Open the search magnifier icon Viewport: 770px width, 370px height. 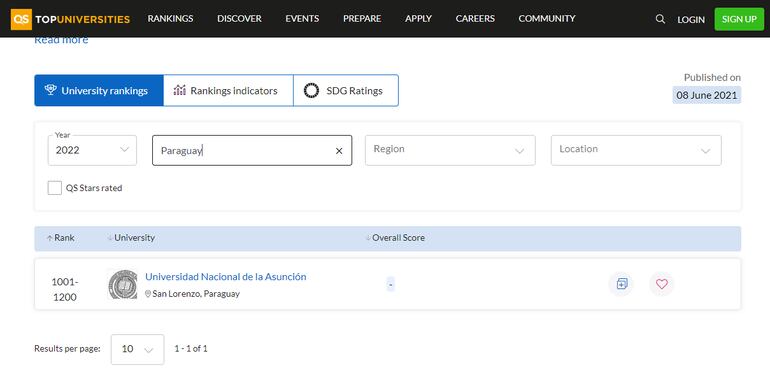[x=660, y=19]
